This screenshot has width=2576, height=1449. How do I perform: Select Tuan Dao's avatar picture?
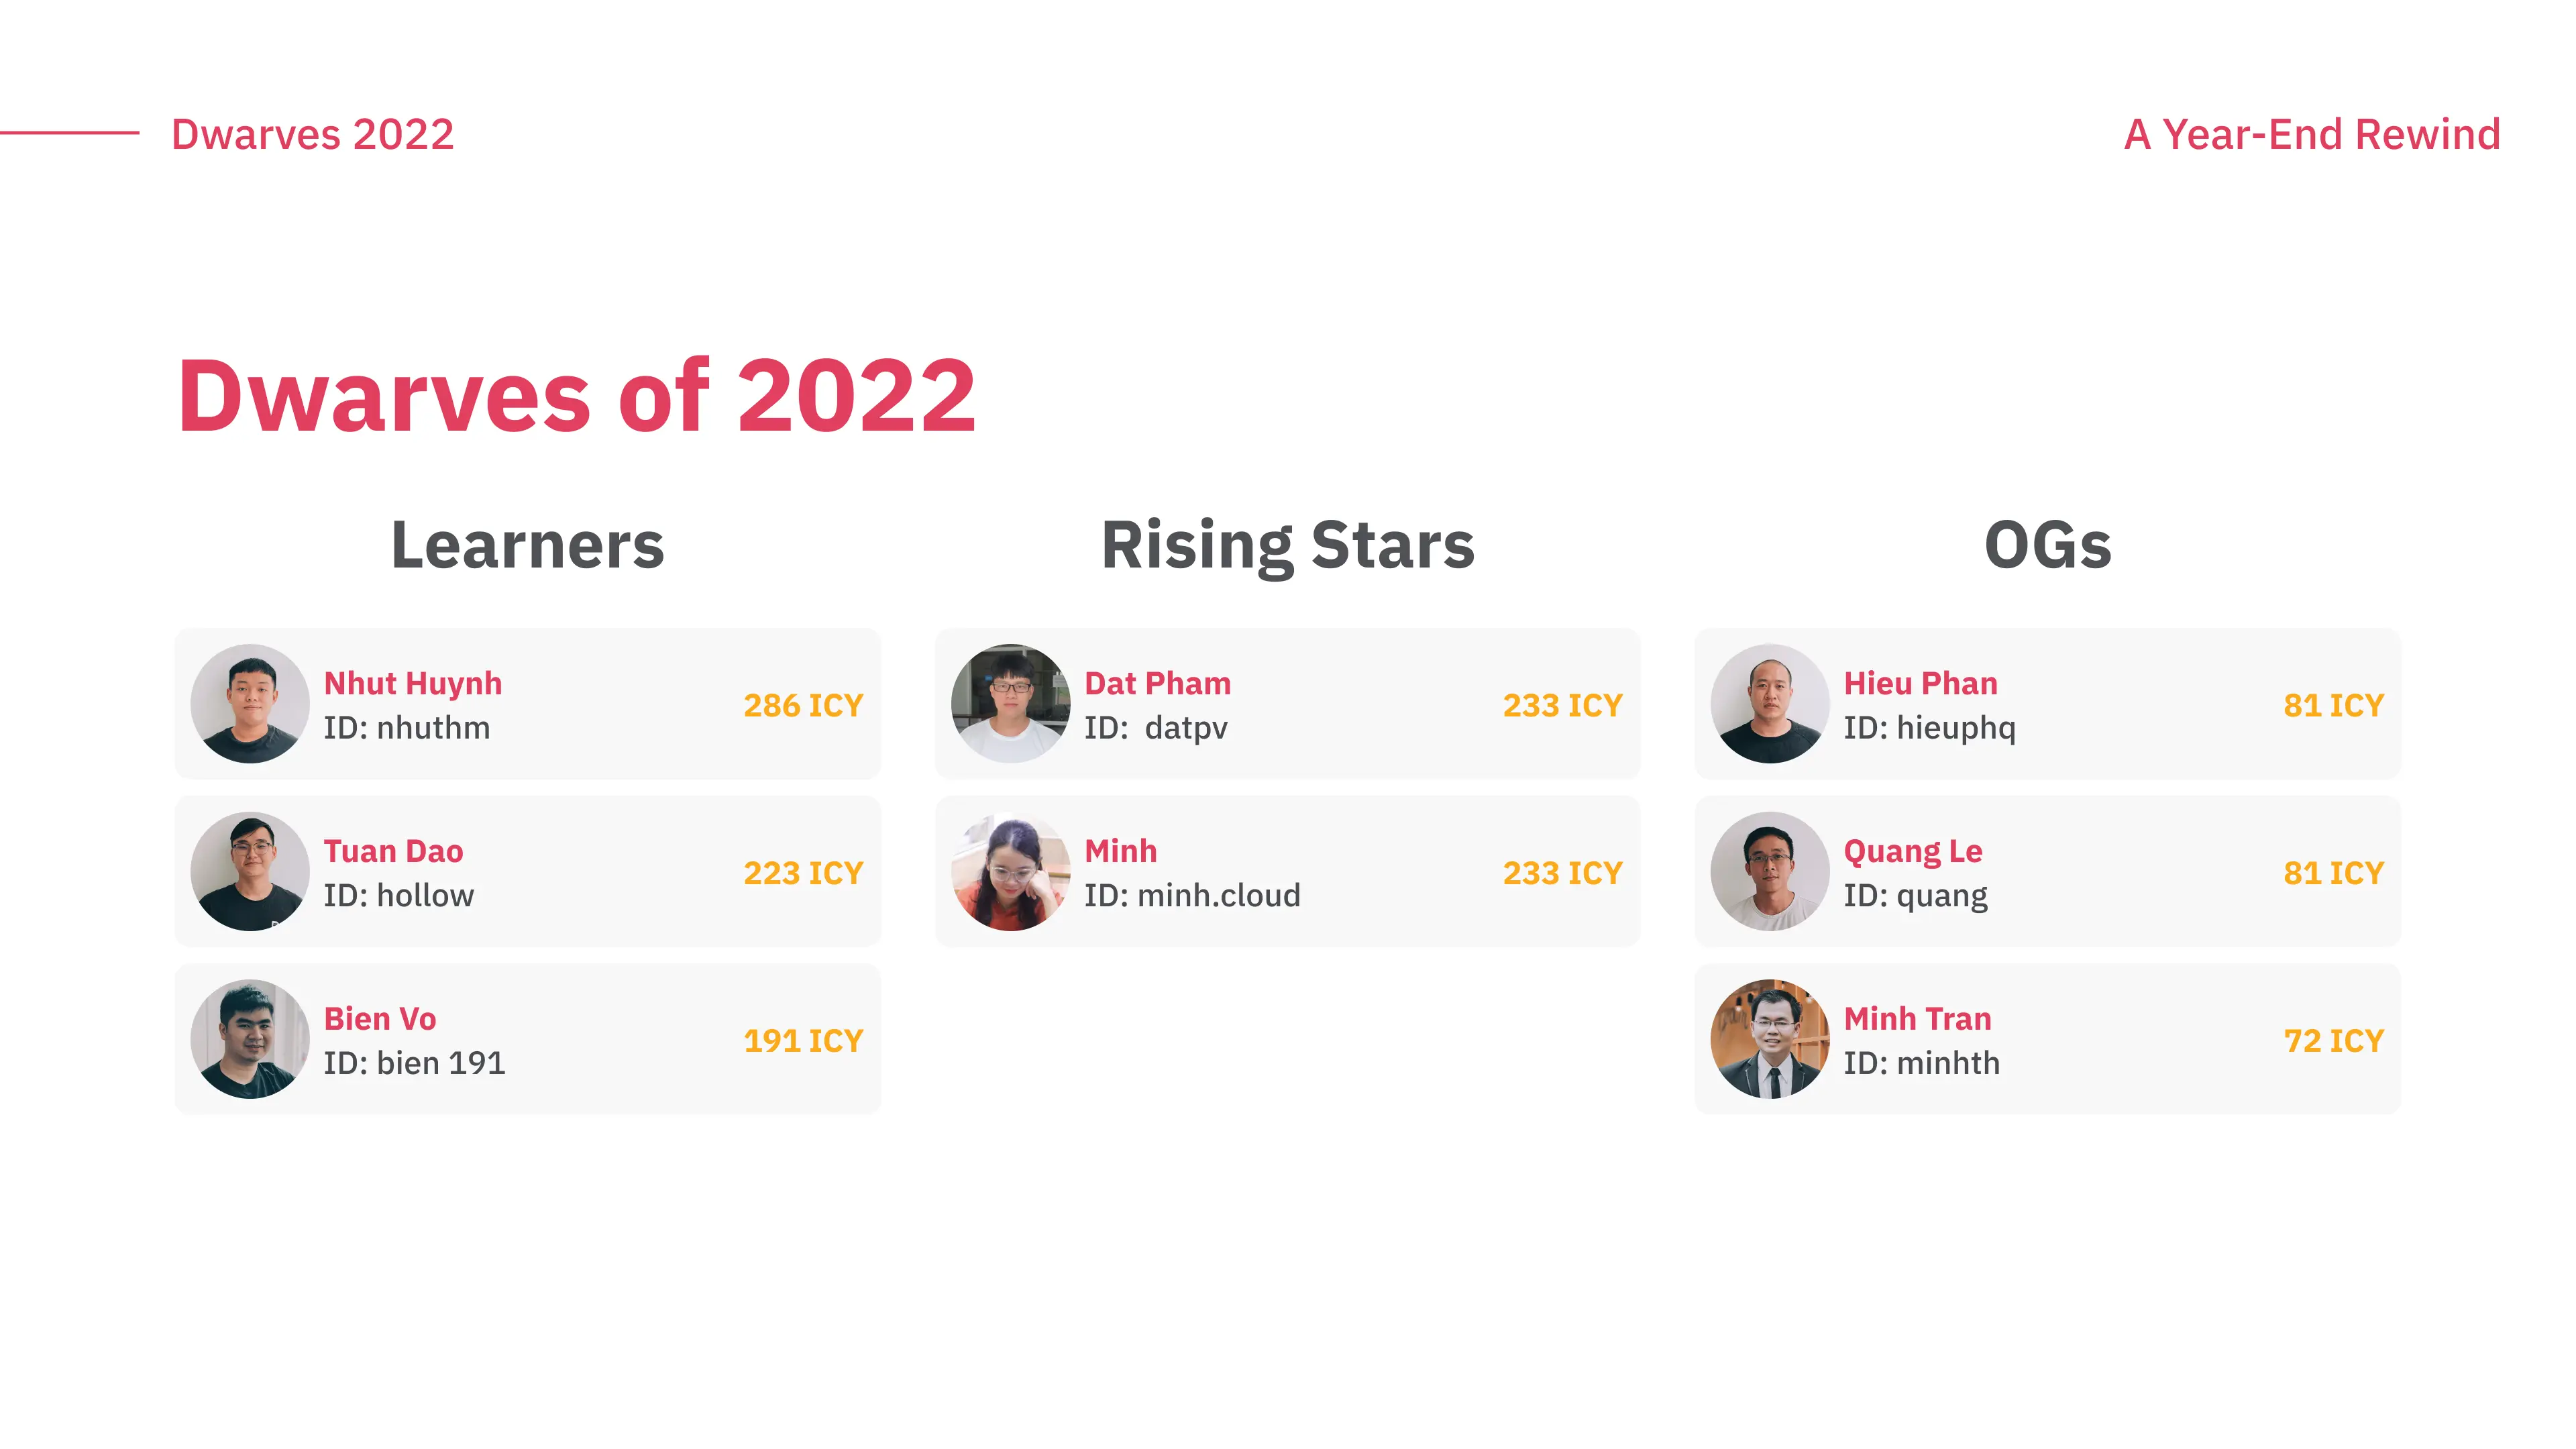point(250,872)
